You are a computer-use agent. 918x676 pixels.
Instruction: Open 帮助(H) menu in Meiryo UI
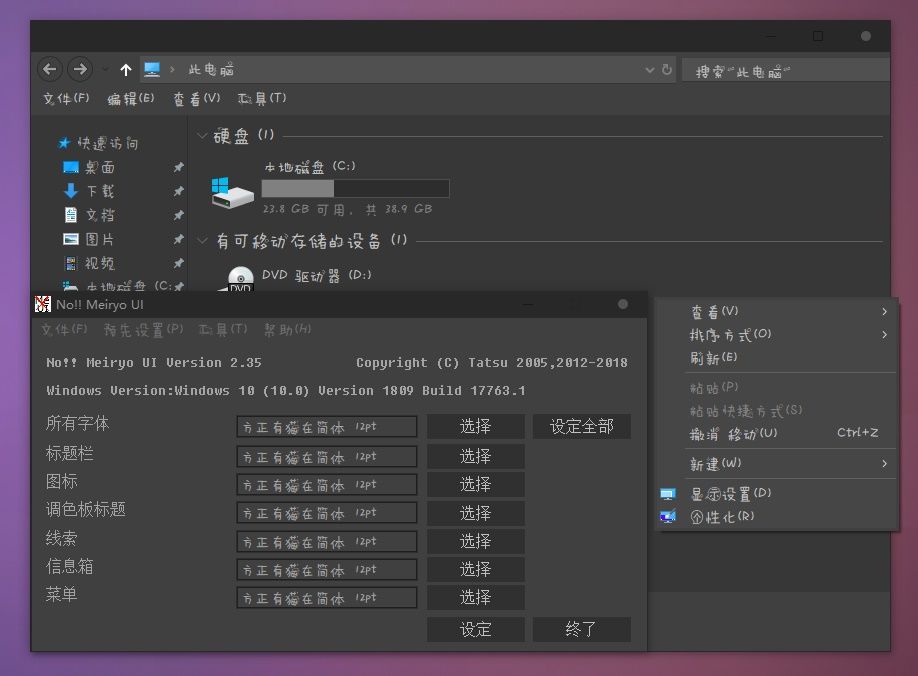287,330
